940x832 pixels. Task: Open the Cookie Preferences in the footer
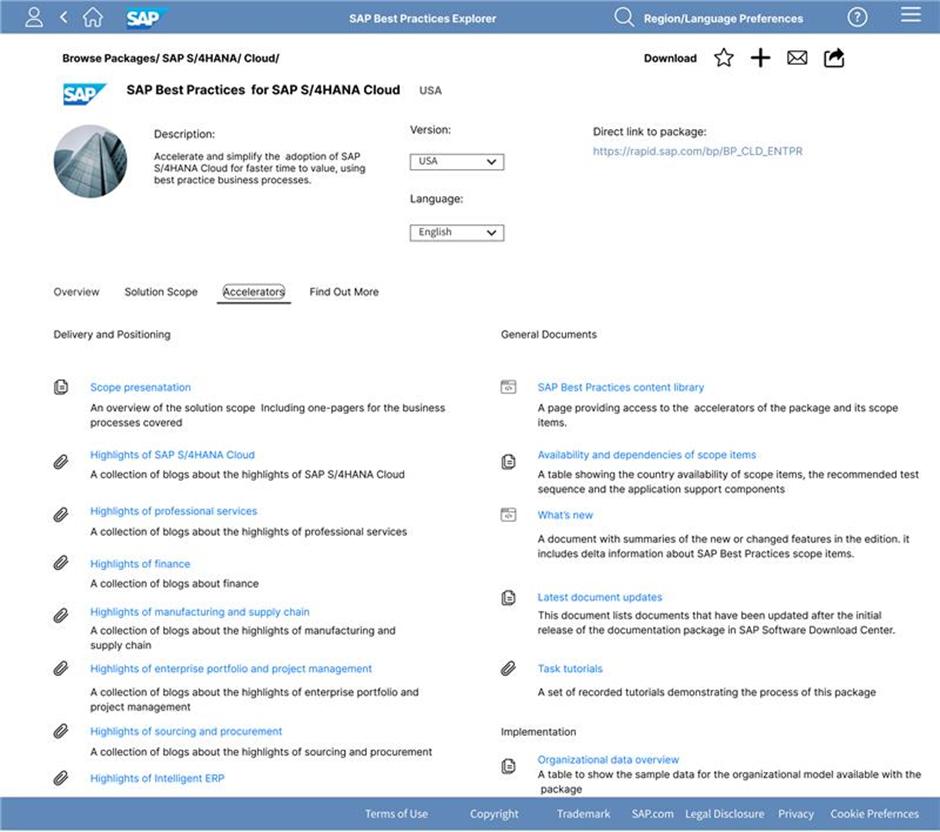coord(874,813)
